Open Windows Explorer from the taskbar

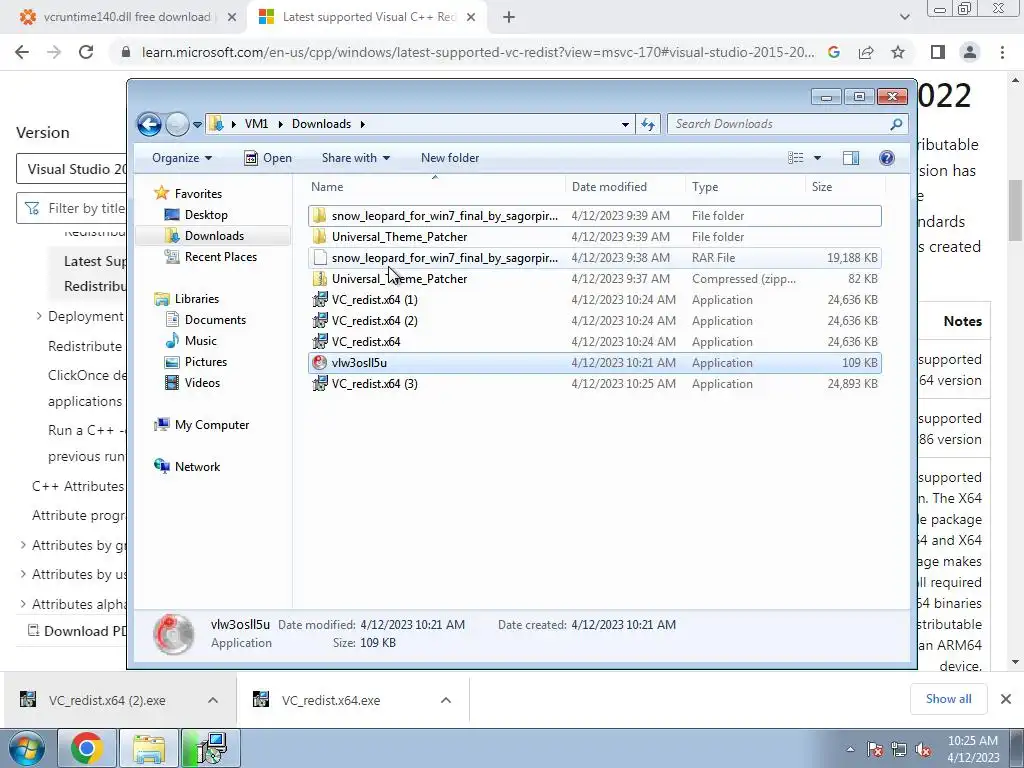[x=149, y=748]
